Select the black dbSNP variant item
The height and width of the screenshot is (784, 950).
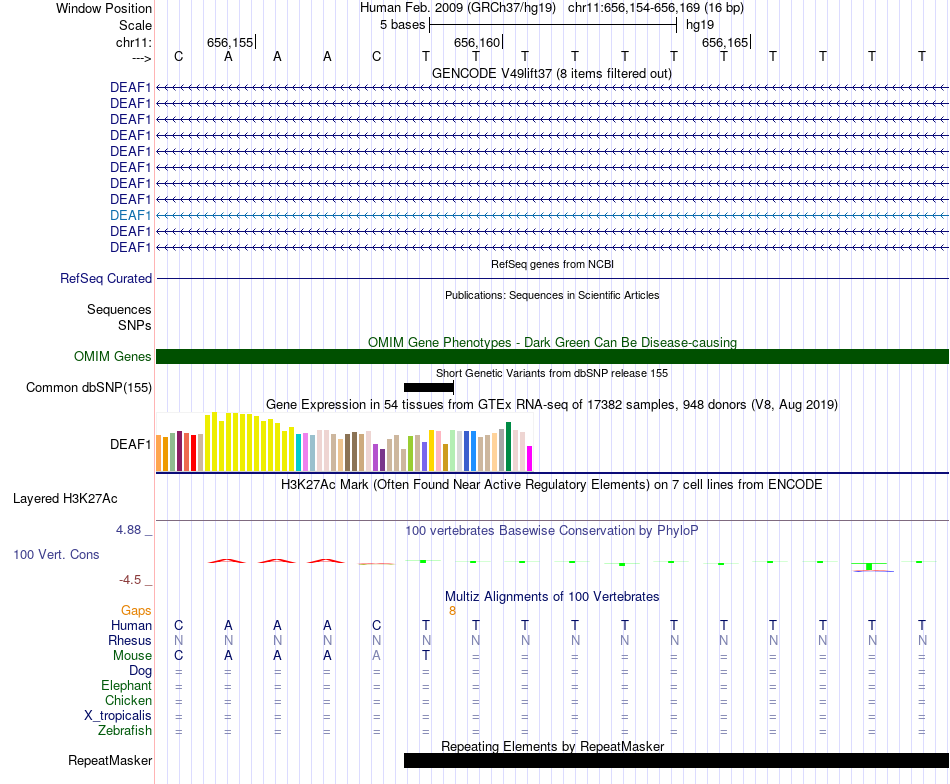428,388
